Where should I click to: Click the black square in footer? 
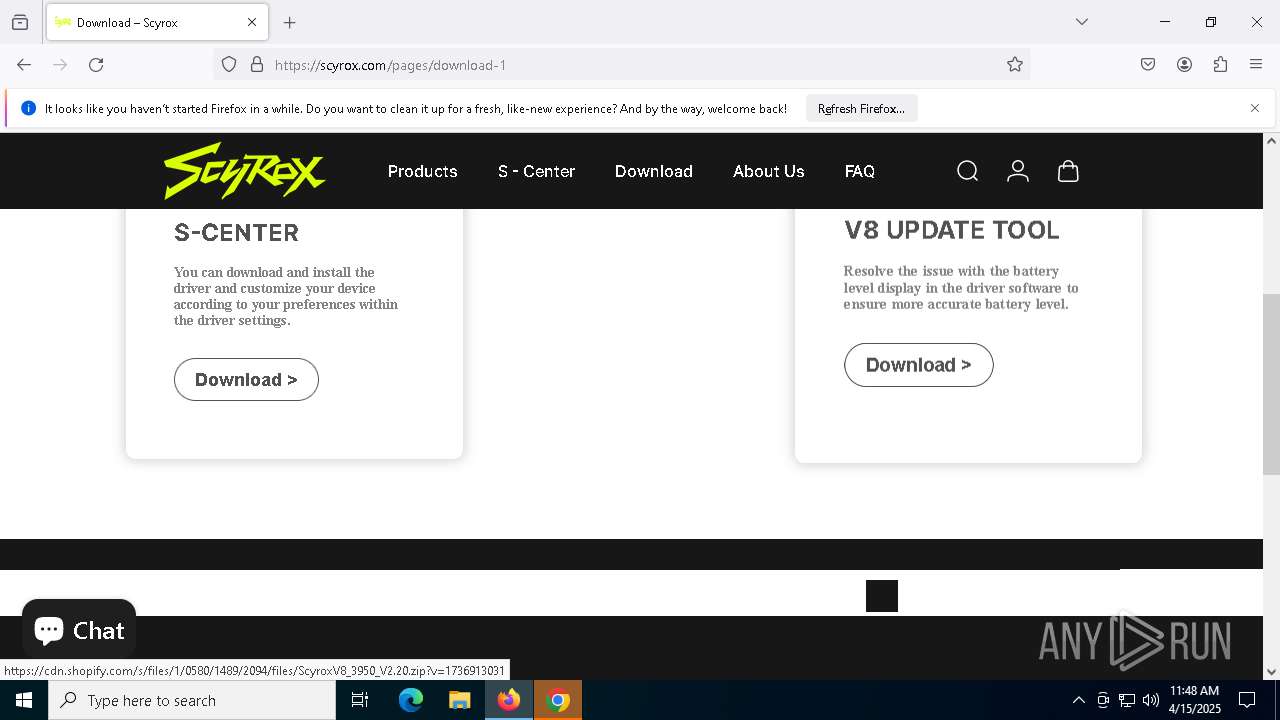coord(882,596)
